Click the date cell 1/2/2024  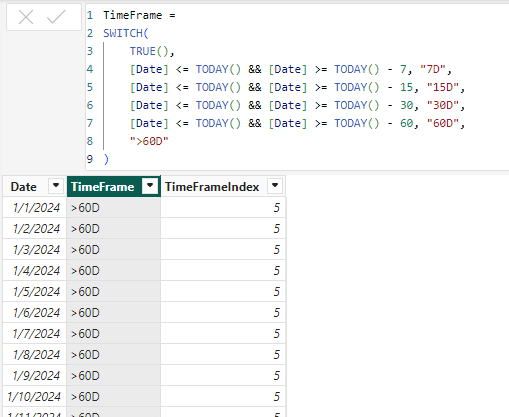(x=35, y=229)
